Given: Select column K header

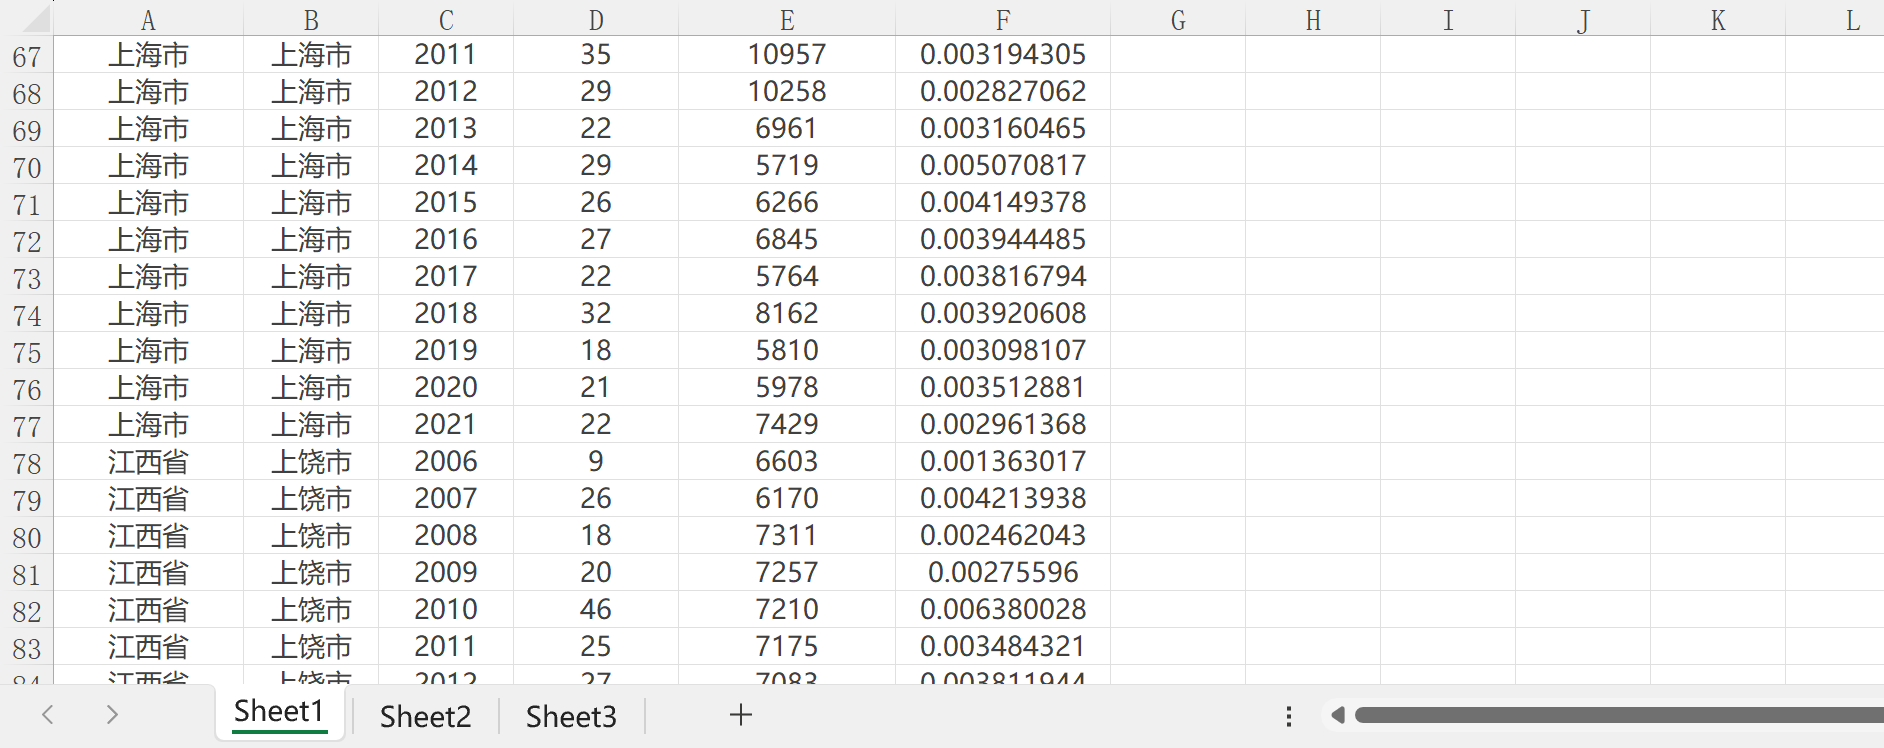Looking at the screenshot, I should (x=1718, y=20).
